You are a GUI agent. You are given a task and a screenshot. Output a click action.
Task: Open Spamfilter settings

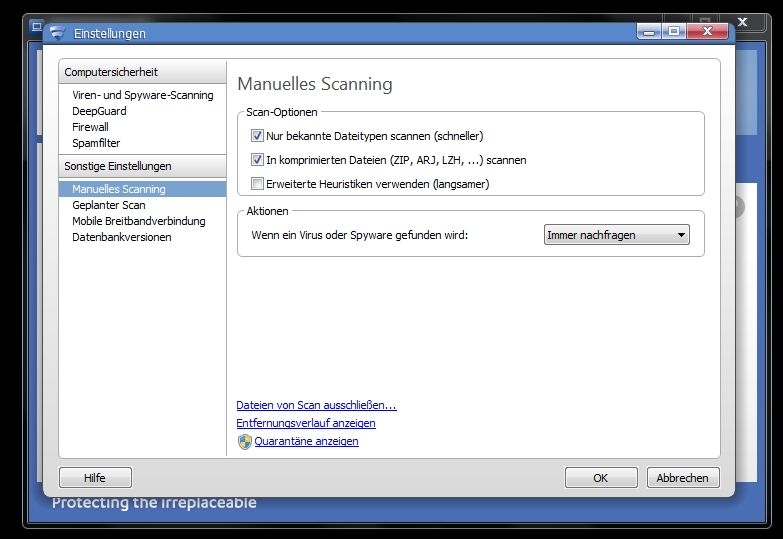96,143
